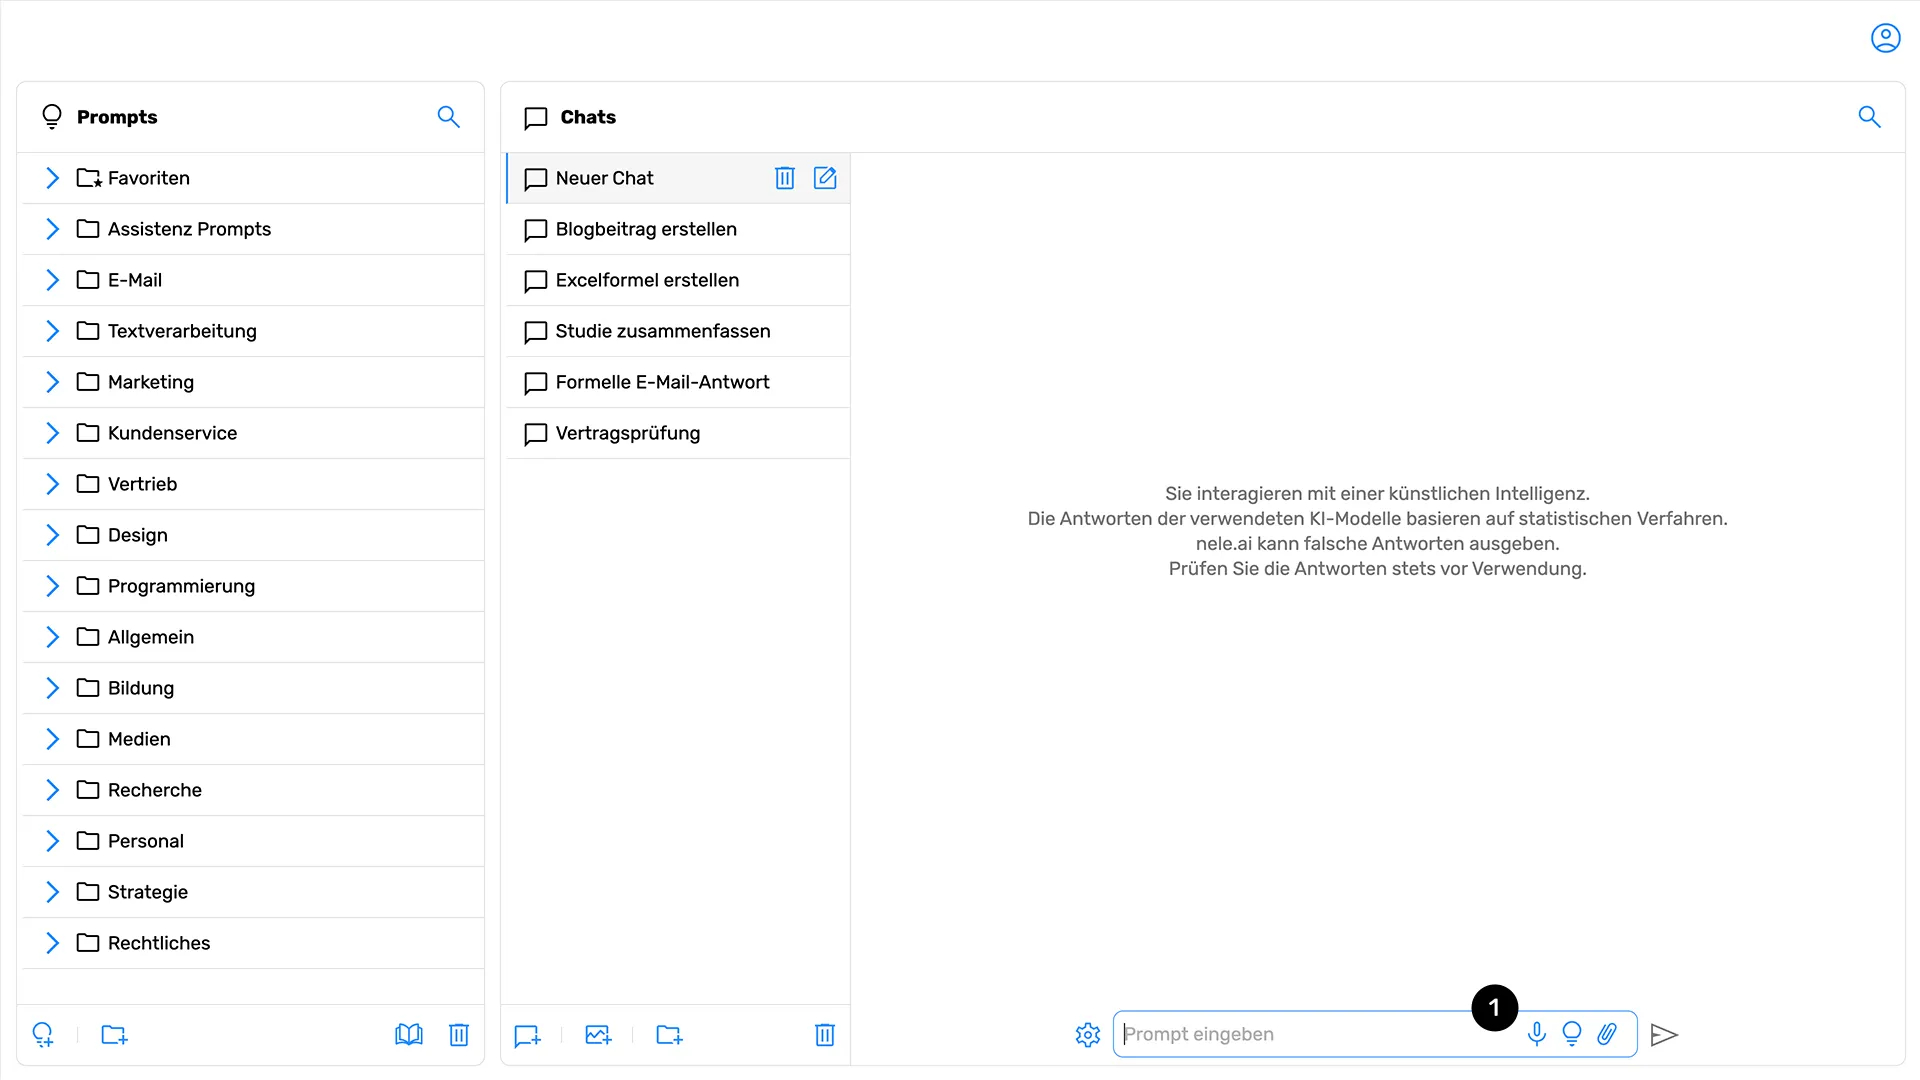1920x1080 pixels.
Task: Delete Neuer Chat with trash icon
Action: (x=785, y=178)
